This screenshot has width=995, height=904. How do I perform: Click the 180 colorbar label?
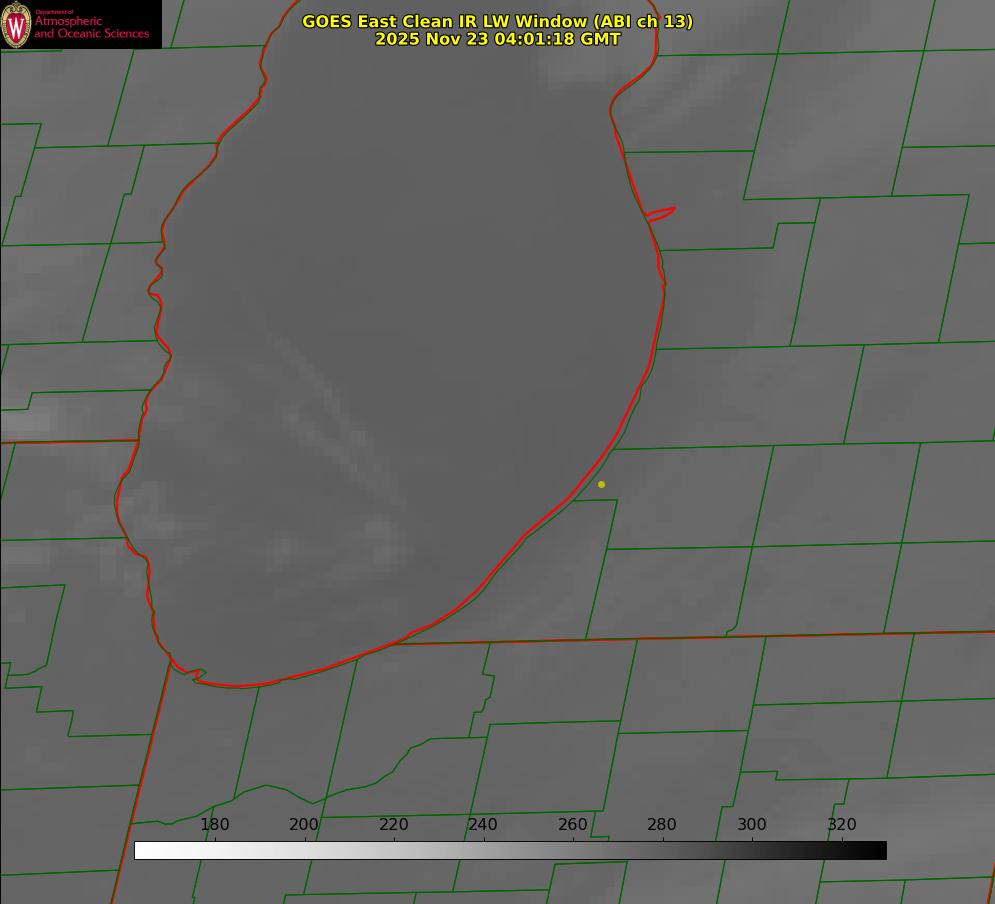214,824
